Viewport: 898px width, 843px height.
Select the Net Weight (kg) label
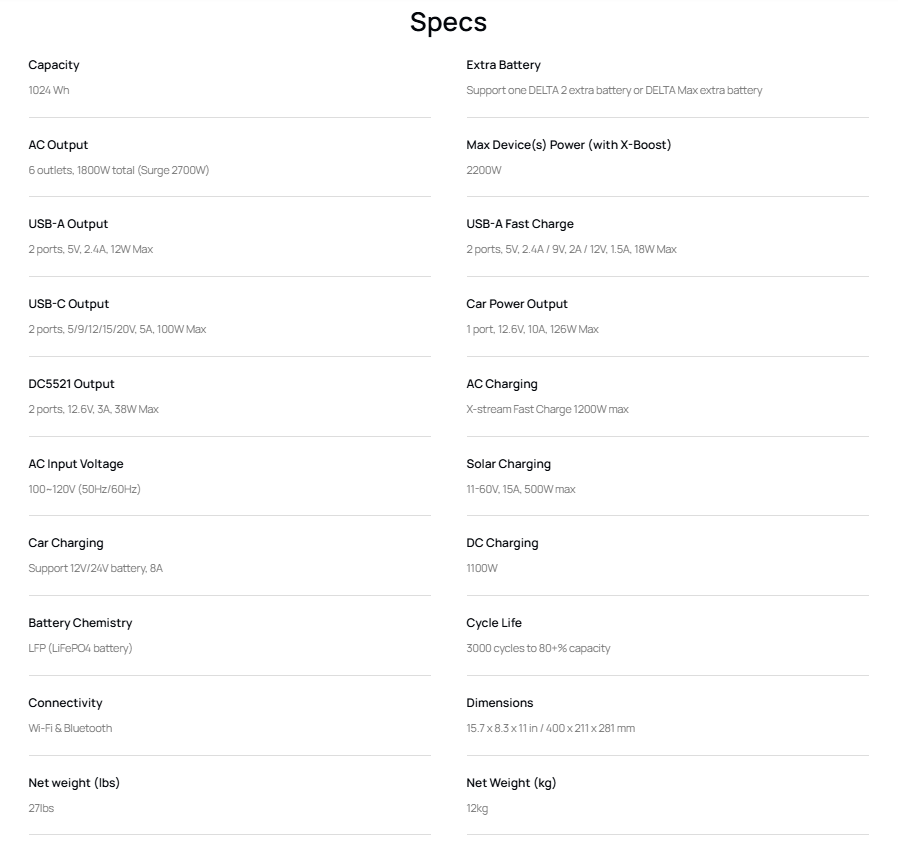[511, 783]
